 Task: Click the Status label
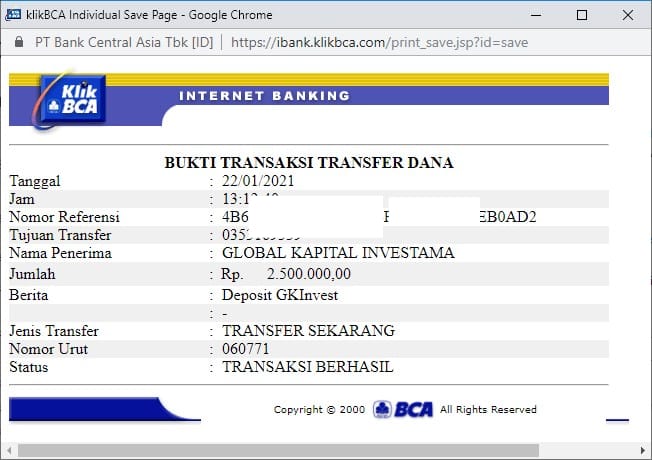click(x=28, y=367)
